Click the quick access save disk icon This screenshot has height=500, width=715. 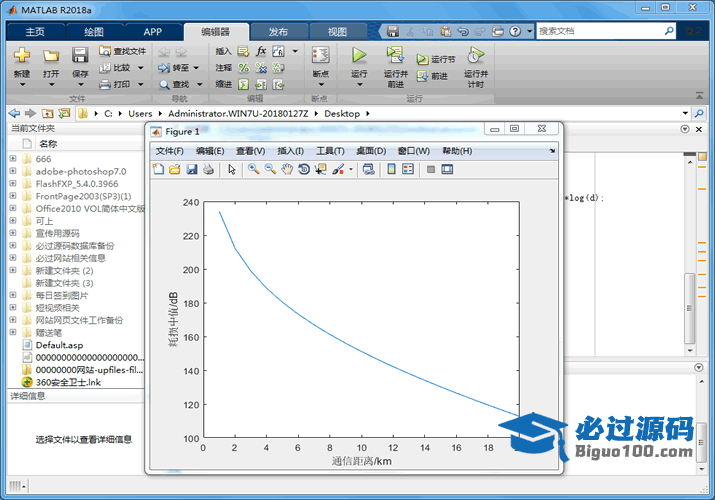click(393, 31)
